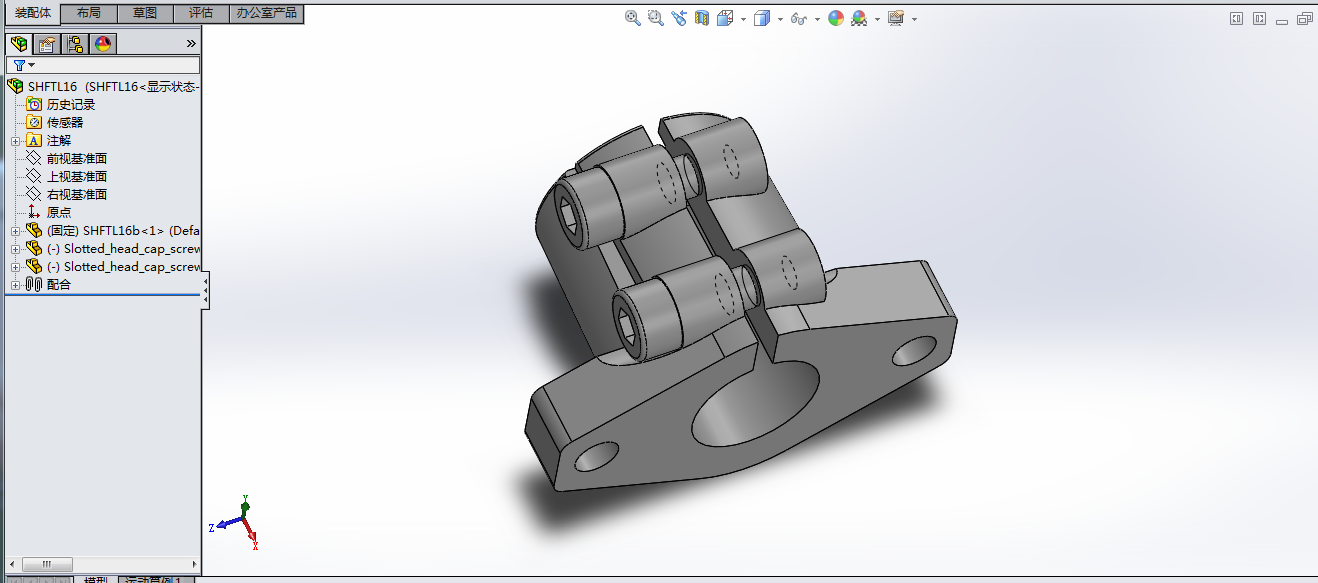
Task: Click the tree panel horizontal scrollbar right arrow
Action: point(194,564)
